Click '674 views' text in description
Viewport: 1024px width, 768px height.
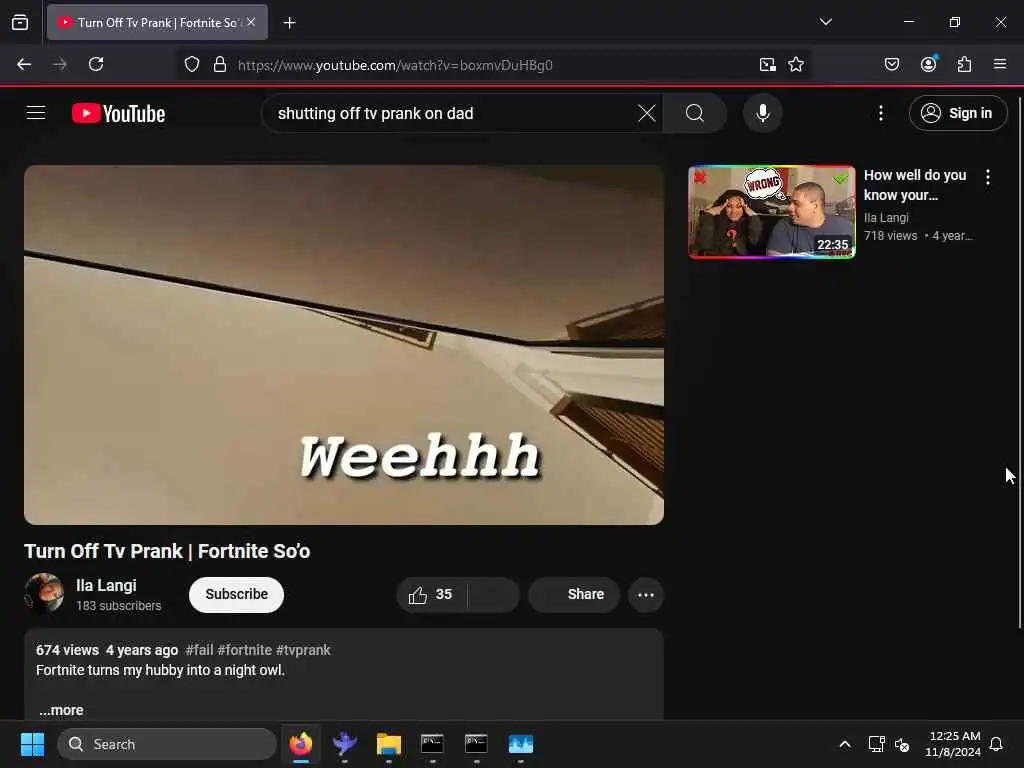pos(67,650)
